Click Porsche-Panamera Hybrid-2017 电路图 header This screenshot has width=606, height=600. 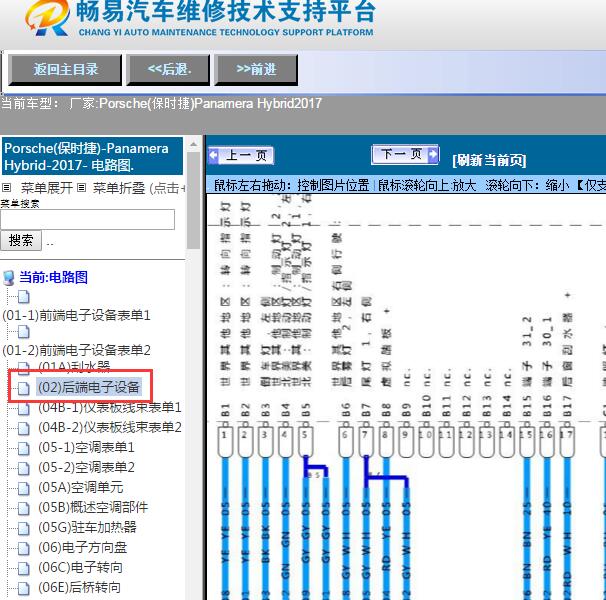click(x=92, y=157)
